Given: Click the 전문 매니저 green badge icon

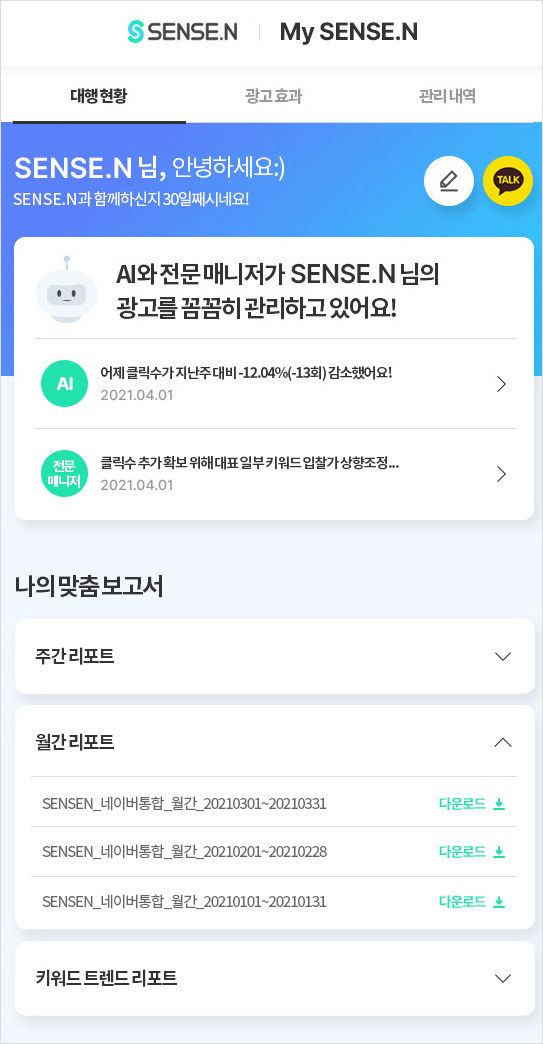Looking at the screenshot, I should pyautogui.click(x=65, y=473).
